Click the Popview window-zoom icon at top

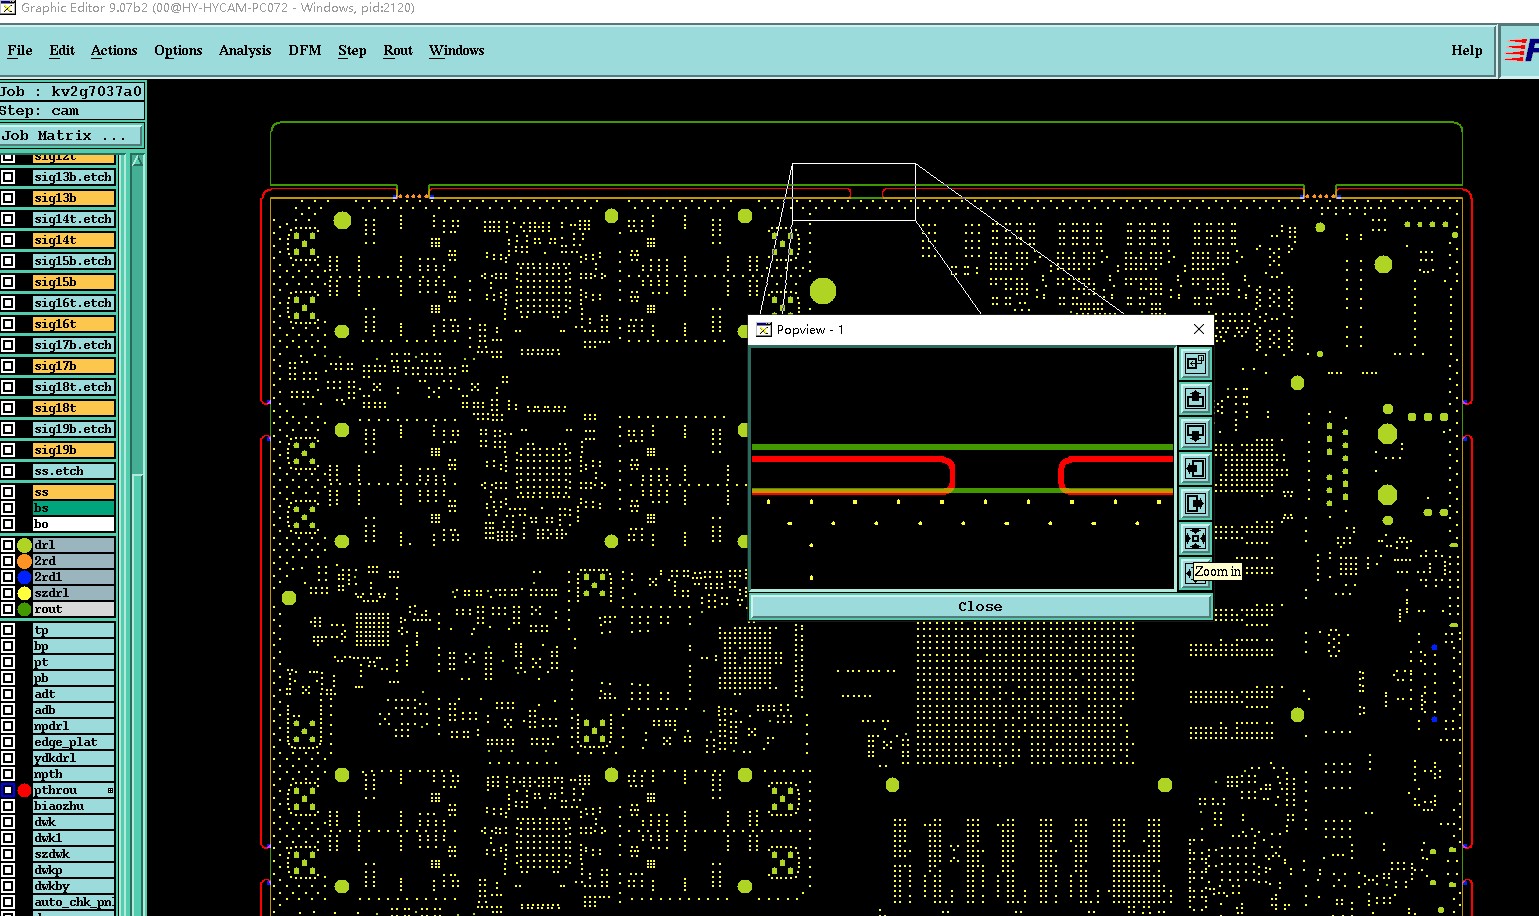[1195, 364]
